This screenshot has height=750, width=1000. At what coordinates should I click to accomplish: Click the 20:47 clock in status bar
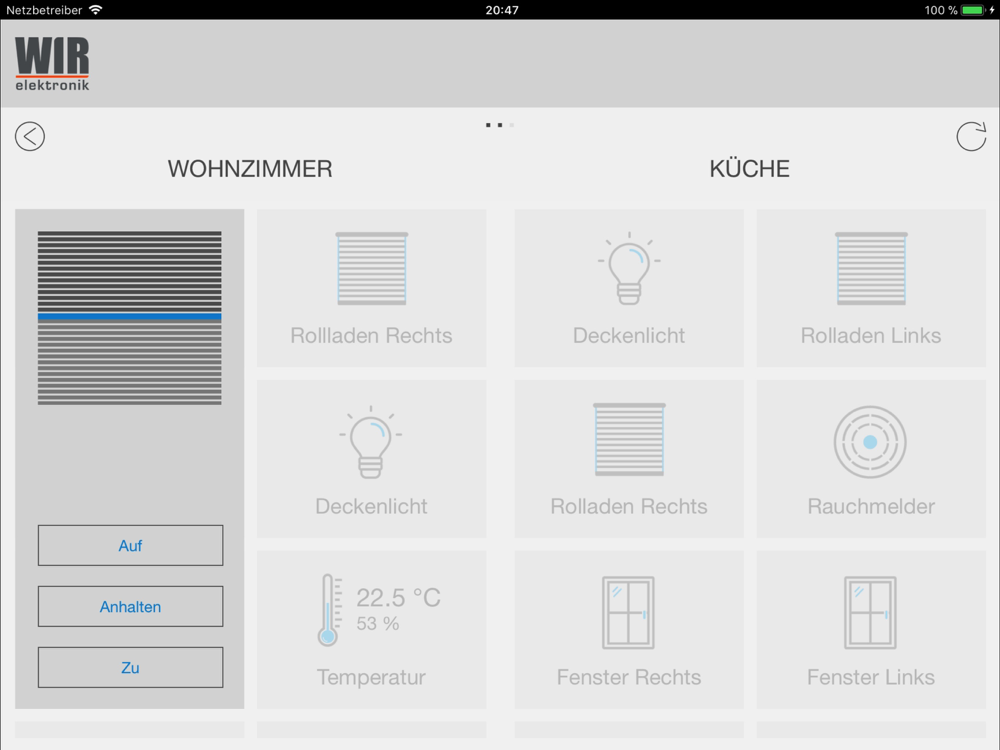click(x=502, y=10)
